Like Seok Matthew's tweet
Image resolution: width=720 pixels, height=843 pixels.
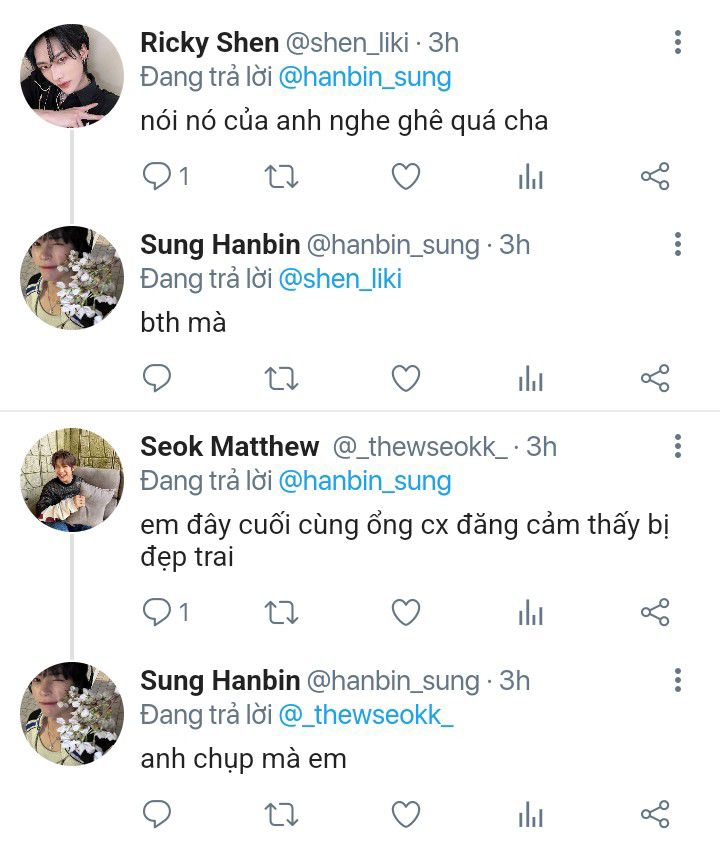pyautogui.click(x=405, y=612)
